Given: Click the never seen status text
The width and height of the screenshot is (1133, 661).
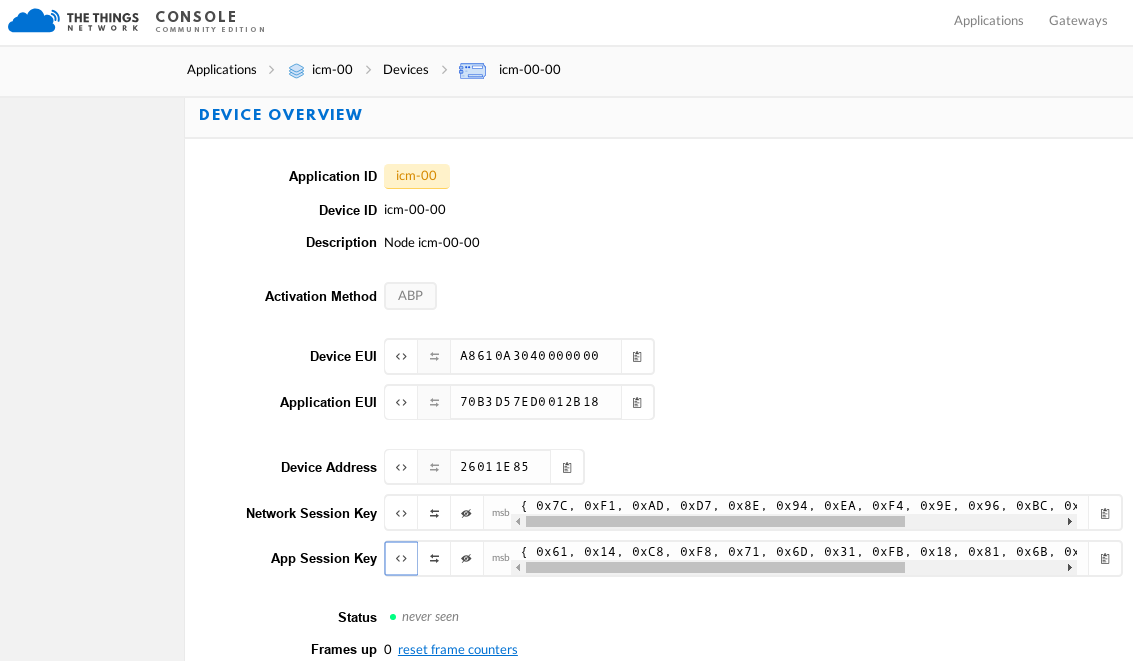Looking at the screenshot, I should [x=430, y=617].
